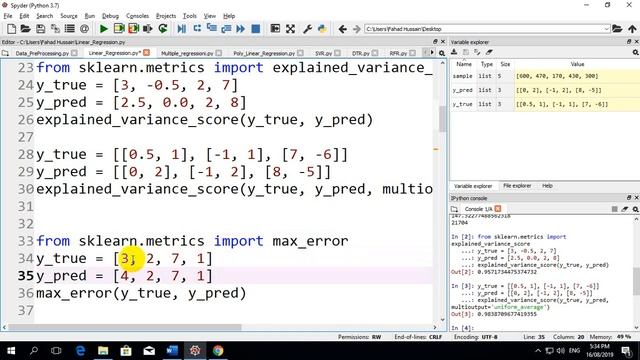640x360 pixels.
Task: Switch to the Multiple_regressoni.py tab
Action: 187,53
